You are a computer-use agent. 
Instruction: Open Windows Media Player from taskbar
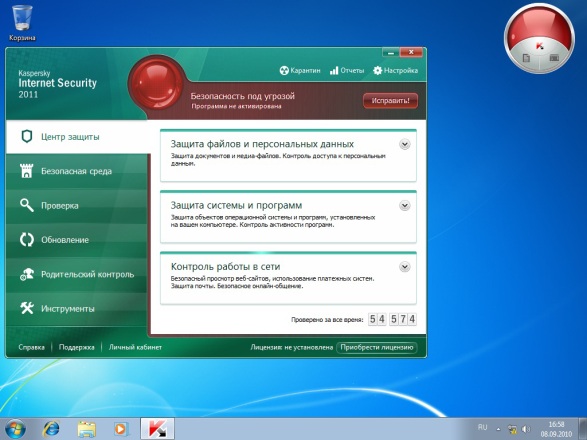[x=121, y=429]
